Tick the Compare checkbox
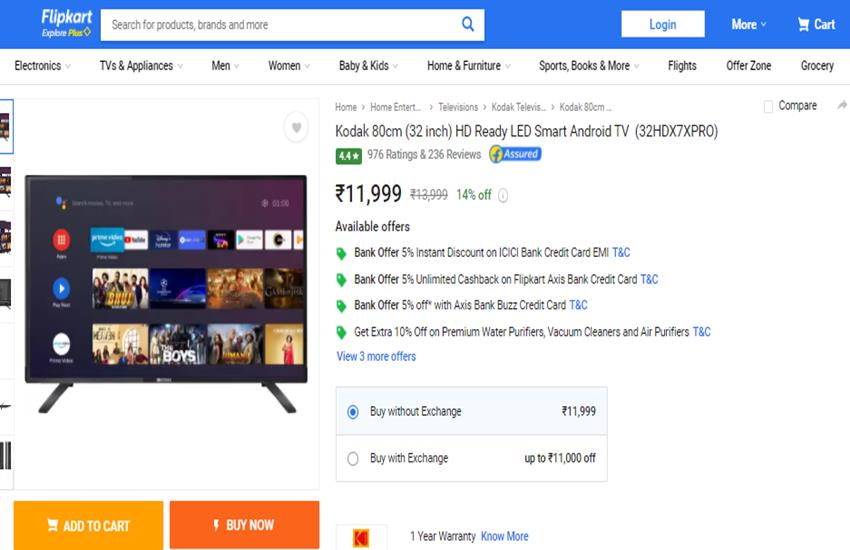850x550 pixels. pyautogui.click(x=768, y=106)
